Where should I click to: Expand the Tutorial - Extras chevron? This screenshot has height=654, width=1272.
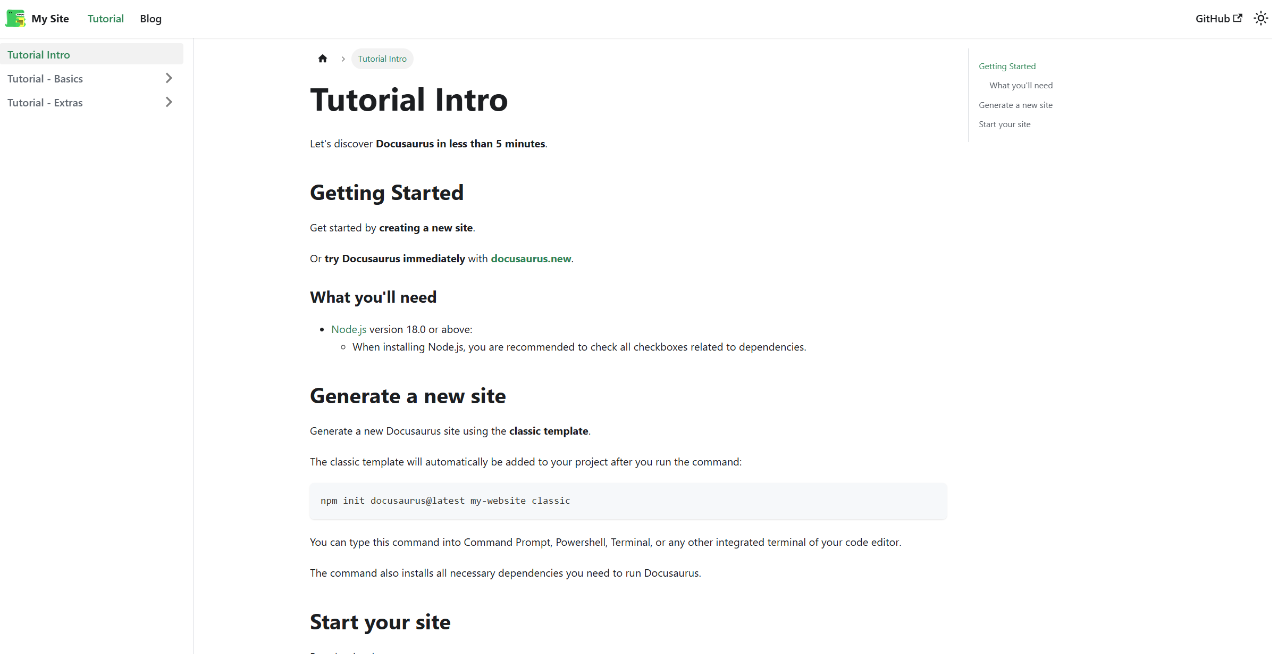pyautogui.click(x=169, y=102)
